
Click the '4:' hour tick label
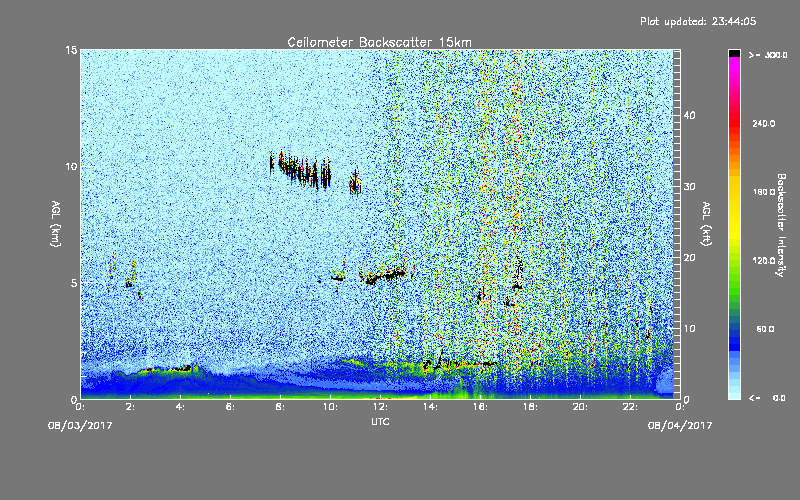tap(181, 407)
